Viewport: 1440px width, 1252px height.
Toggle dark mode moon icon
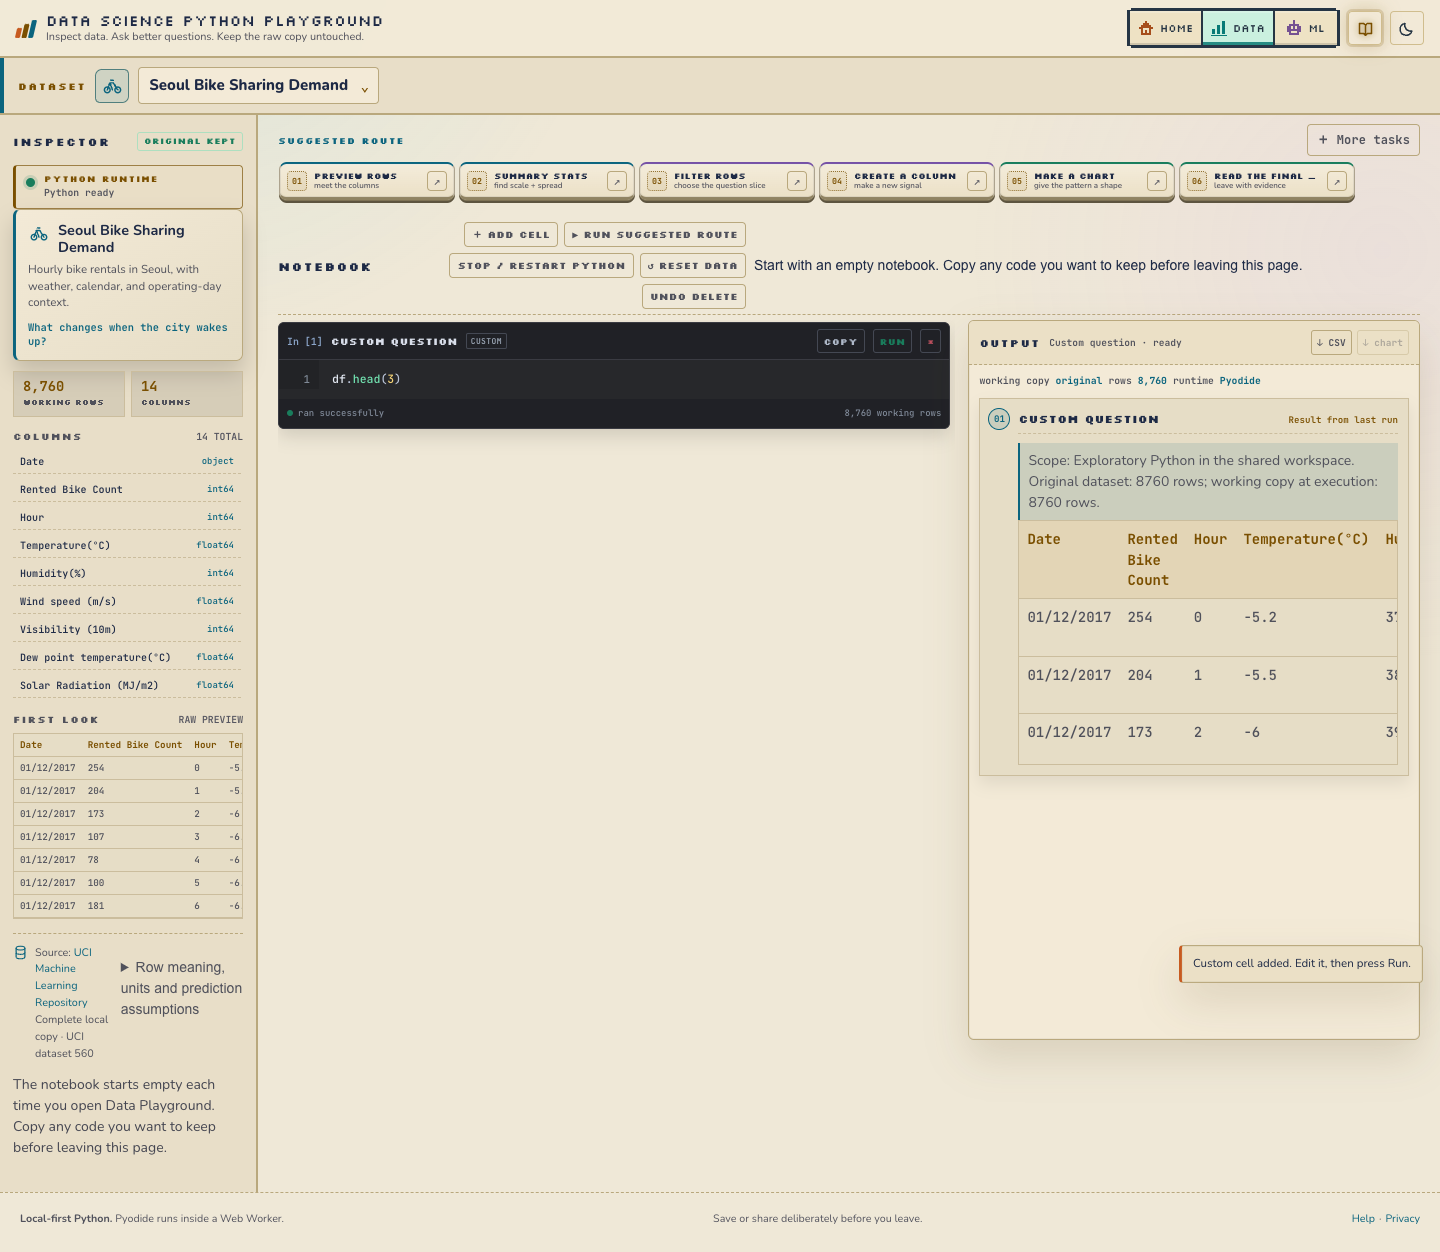pos(1406,29)
